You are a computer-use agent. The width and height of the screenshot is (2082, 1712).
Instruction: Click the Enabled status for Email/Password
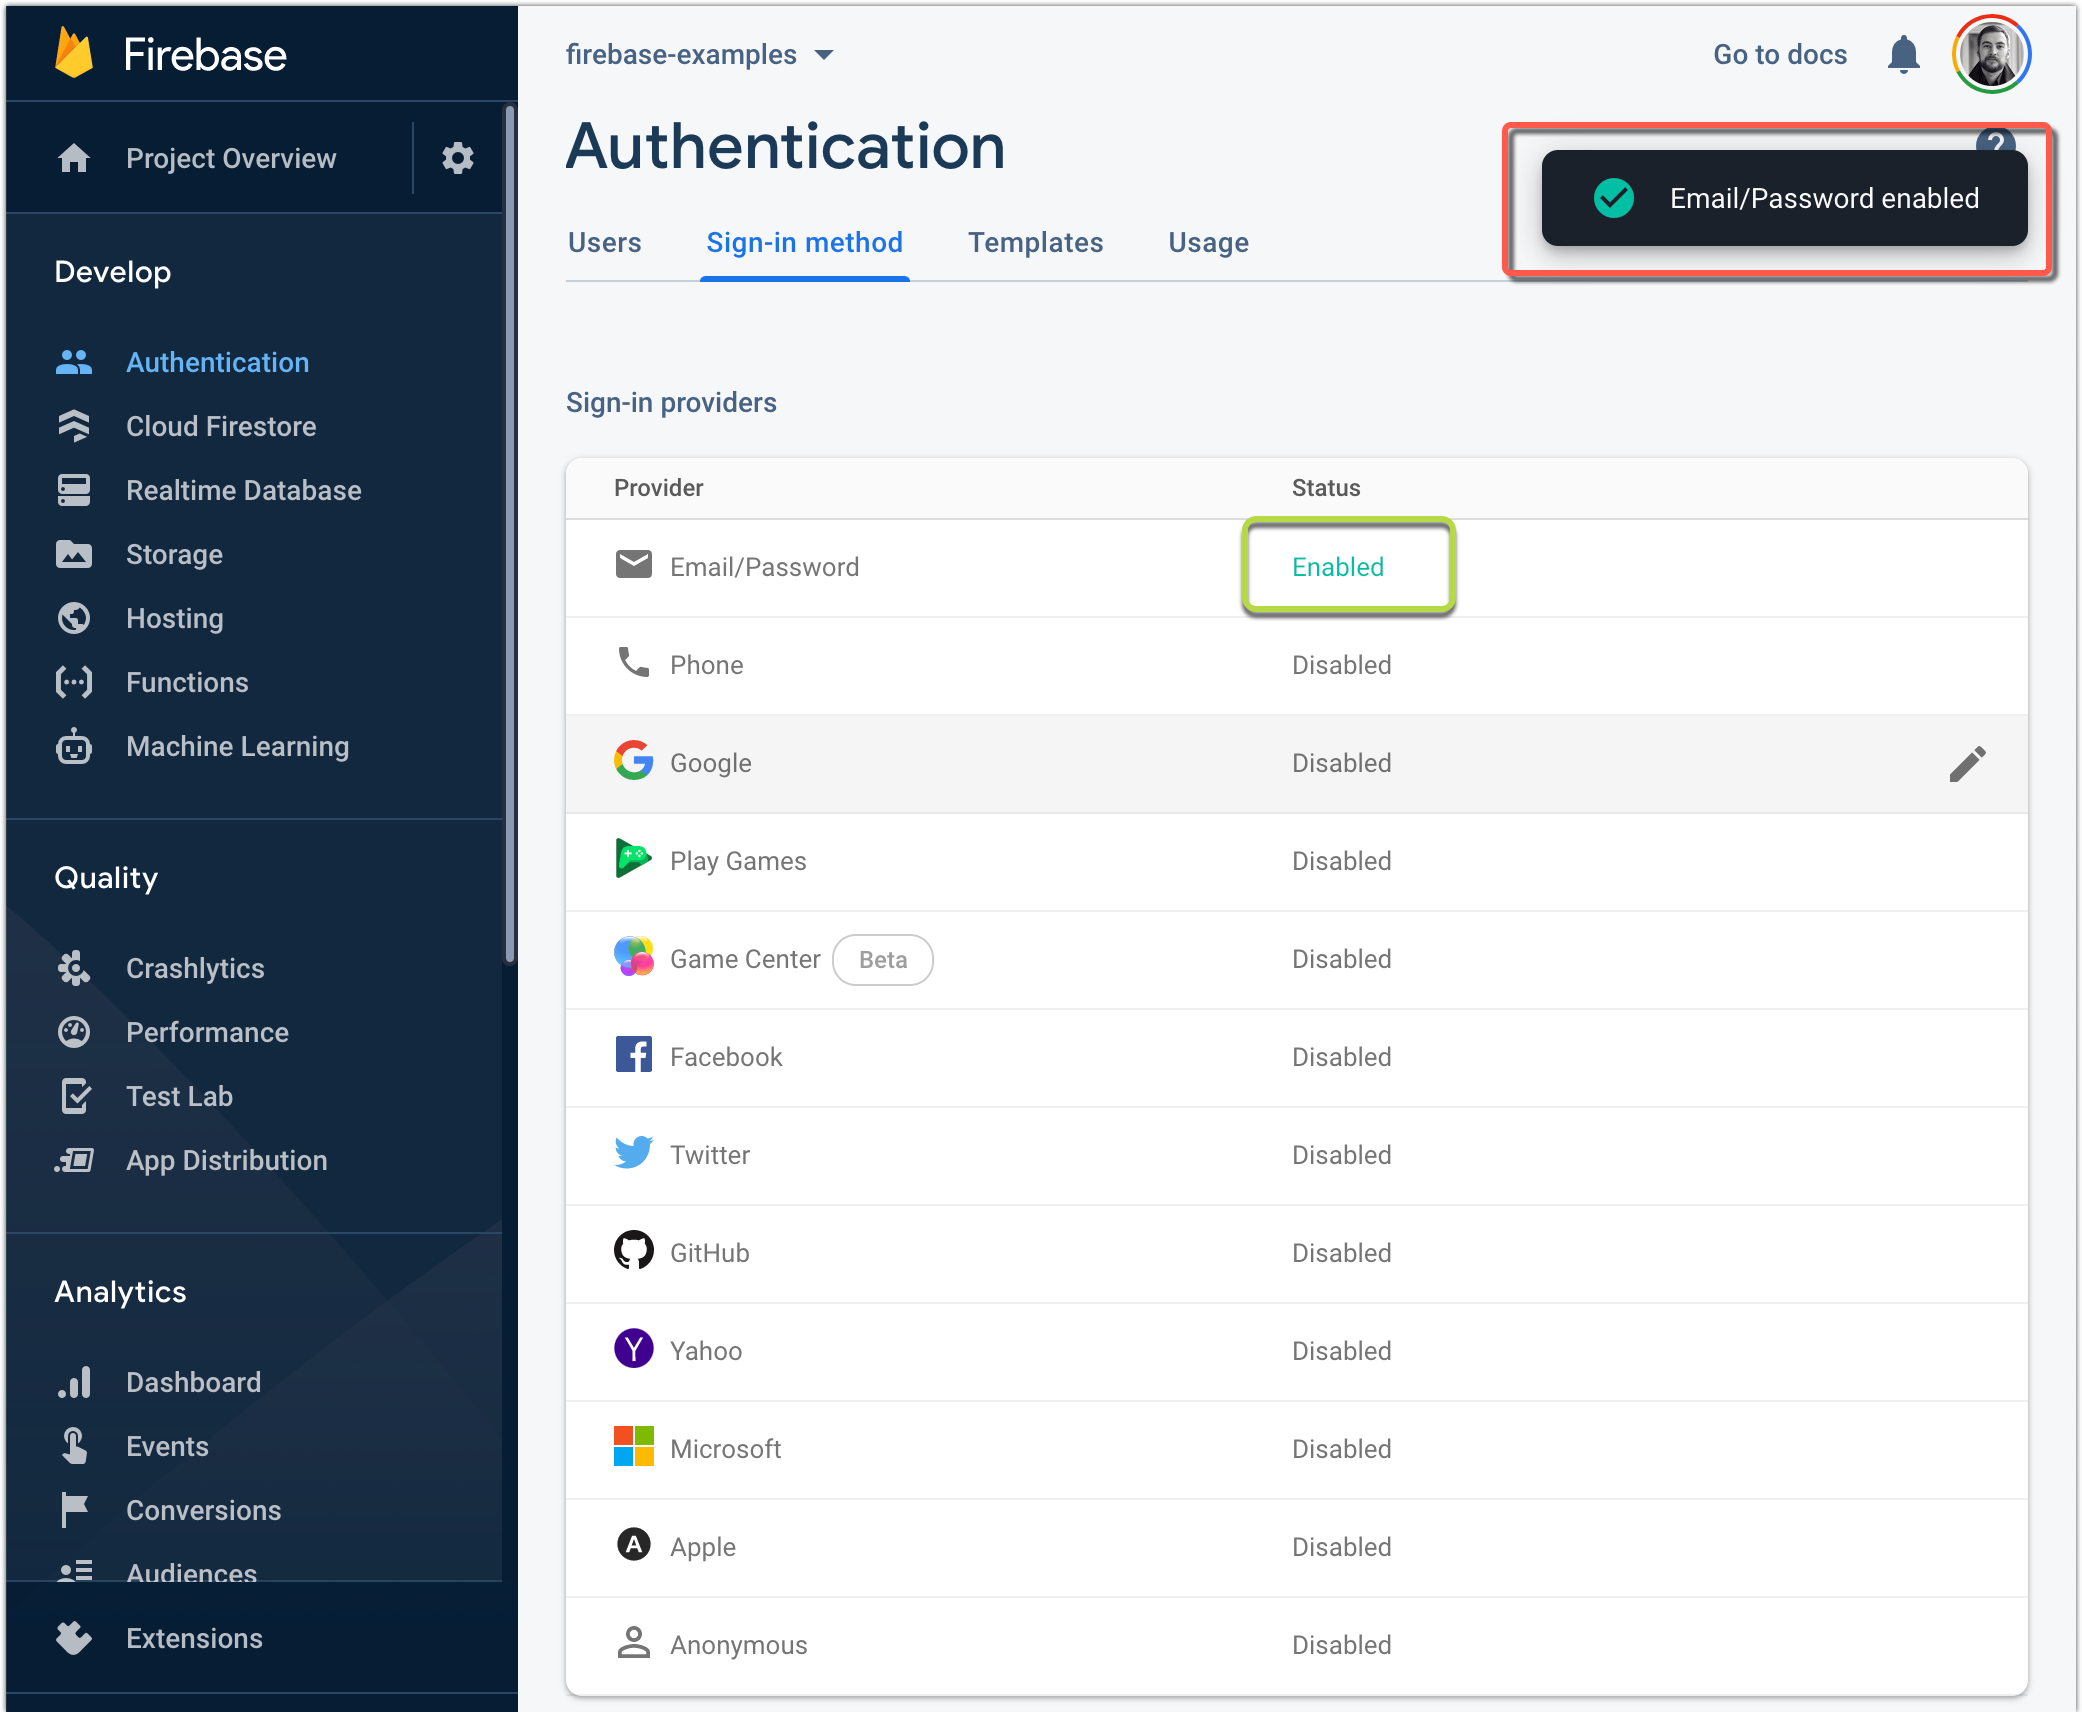pos(1338,567)
